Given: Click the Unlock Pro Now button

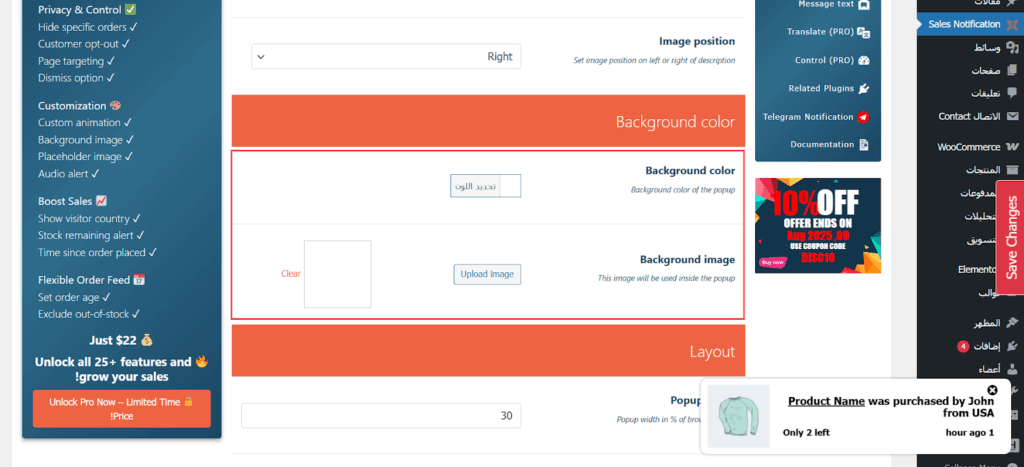Looking at the screenshot, I should [x=122, y=408].
